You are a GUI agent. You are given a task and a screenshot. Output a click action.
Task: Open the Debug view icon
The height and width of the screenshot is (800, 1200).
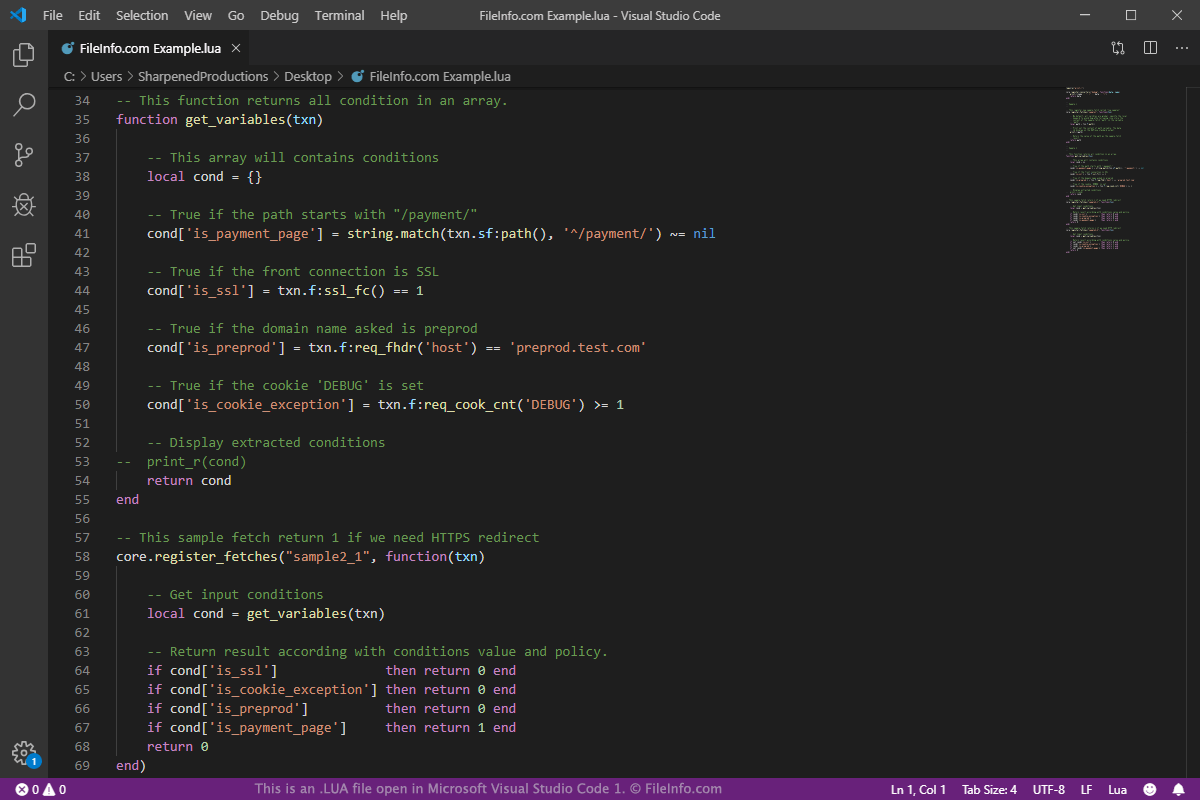click(24, 205)
